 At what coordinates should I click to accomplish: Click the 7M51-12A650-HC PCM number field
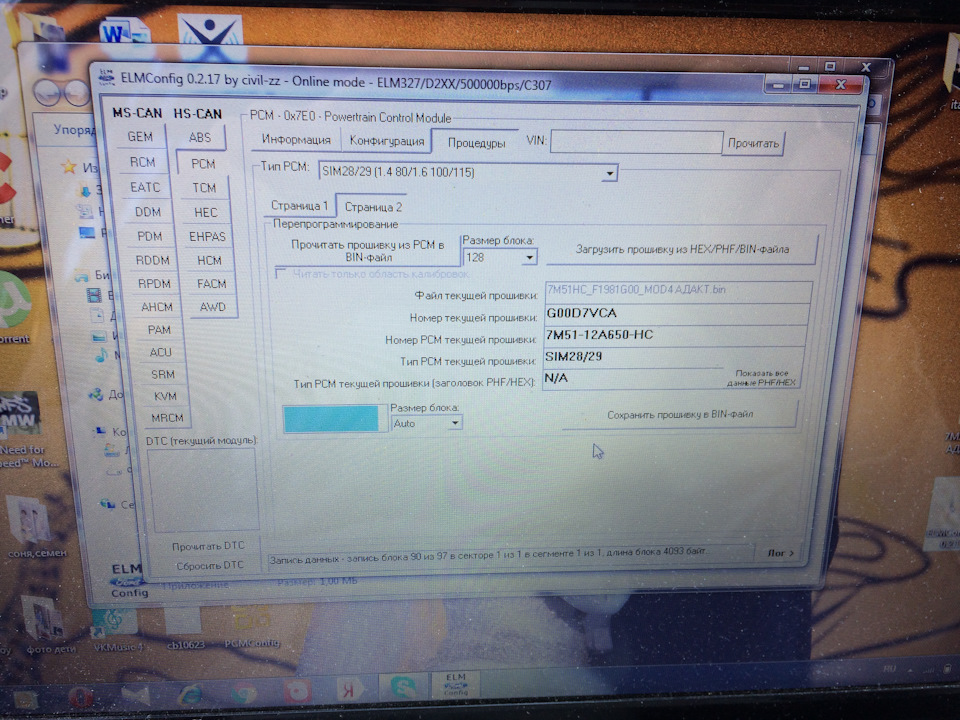point(673,336)
